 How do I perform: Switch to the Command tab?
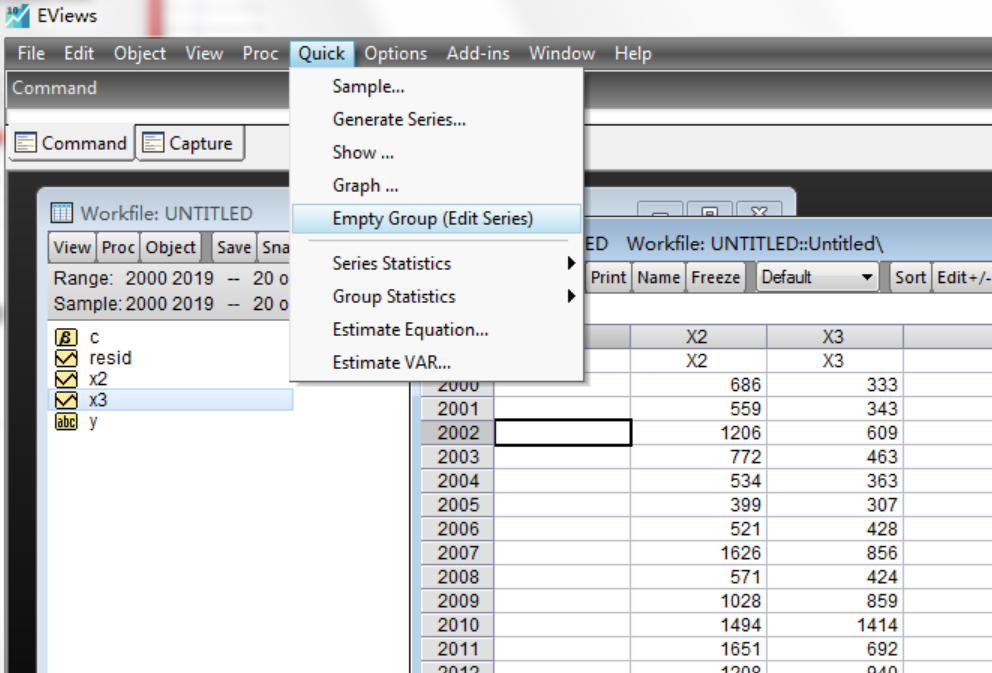click(x=71, y=143)
